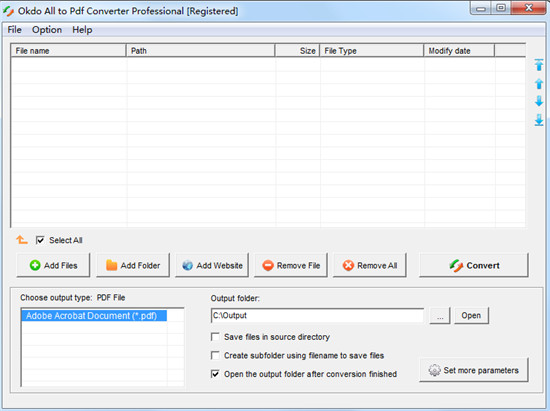Click the Add Folder button
The height and width of the screenshot is (411, 550).
point(133,265)
